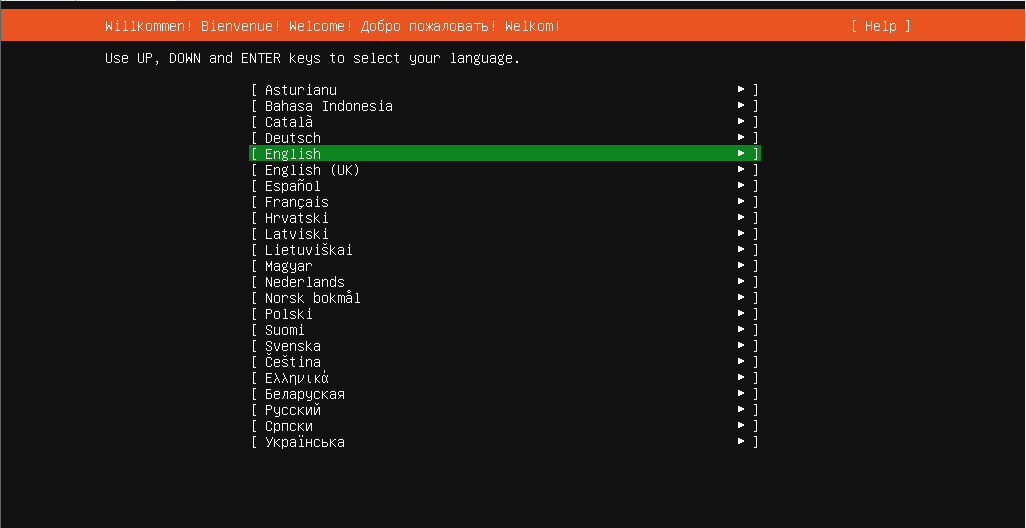The height and width of the screenshot is (528, 1026).
Task: Click the arrow on the Svenska row
Action: [x=741, y=346]
